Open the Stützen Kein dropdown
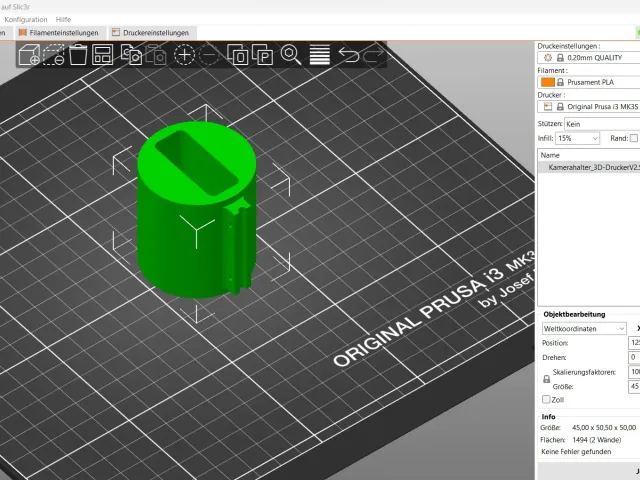 (602, 124)
